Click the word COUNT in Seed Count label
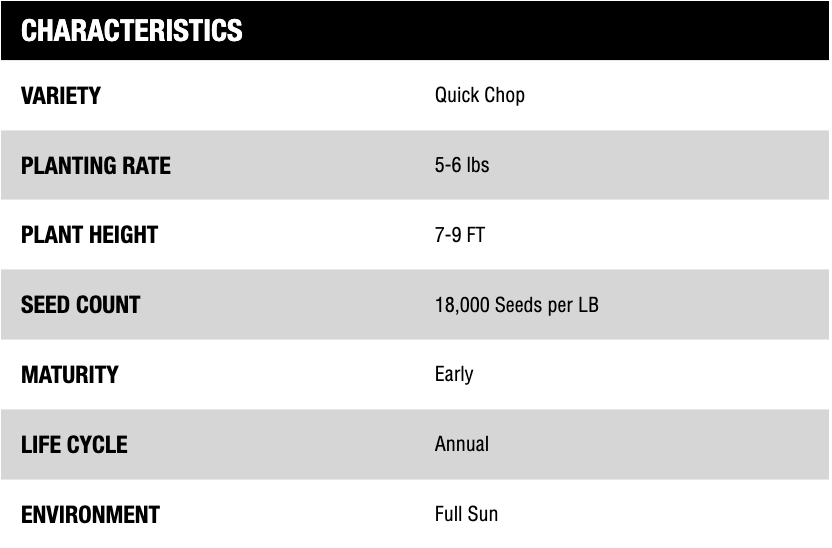The width and height of the screenshot is (832, 548). click(x=108, y=305)
